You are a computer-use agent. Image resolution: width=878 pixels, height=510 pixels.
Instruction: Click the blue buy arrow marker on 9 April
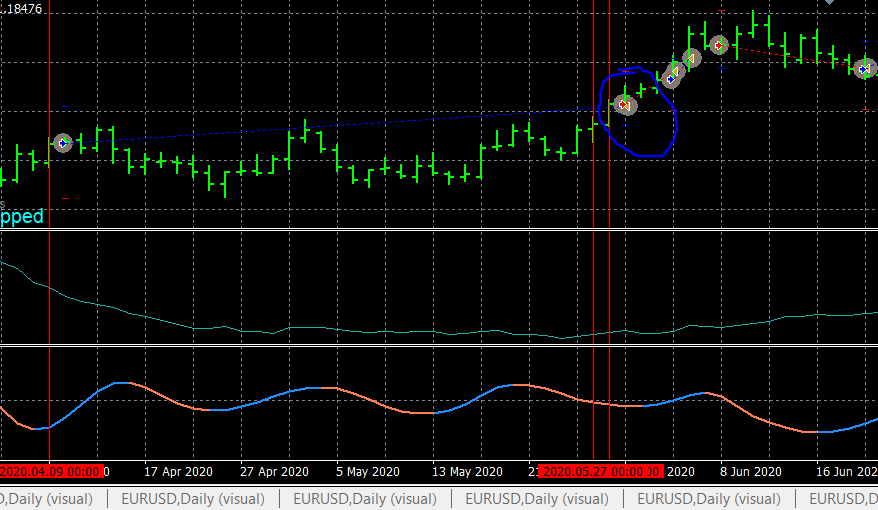click(63, 143)
